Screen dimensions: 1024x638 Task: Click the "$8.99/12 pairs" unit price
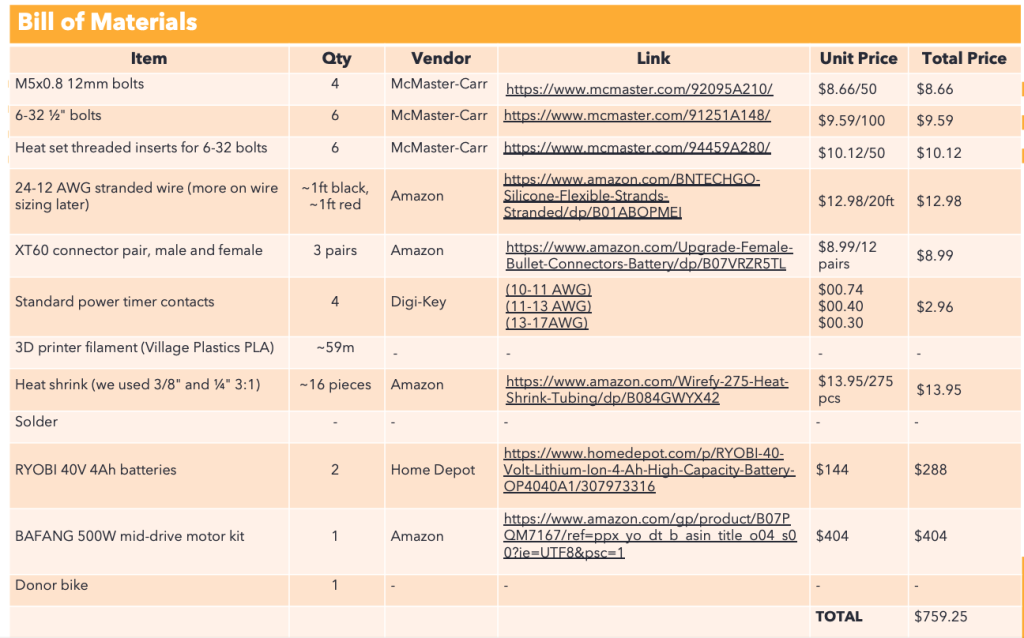tap(848, 256)
